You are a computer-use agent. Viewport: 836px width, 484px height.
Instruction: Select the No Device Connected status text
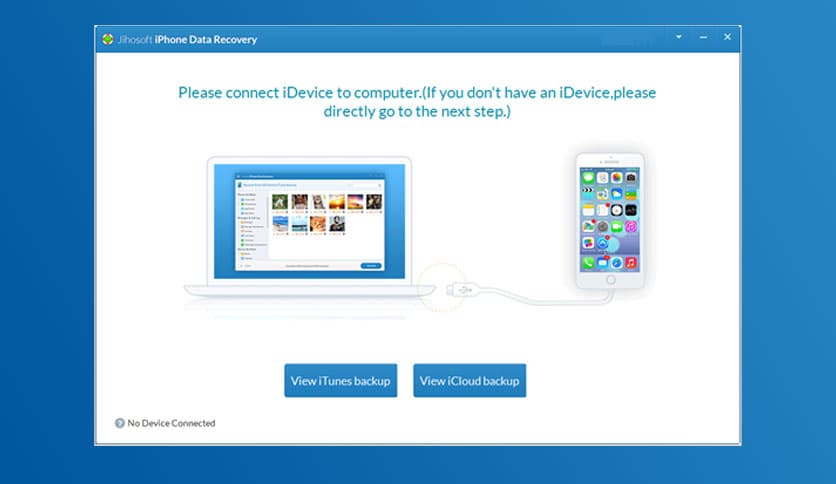point(171,423)
